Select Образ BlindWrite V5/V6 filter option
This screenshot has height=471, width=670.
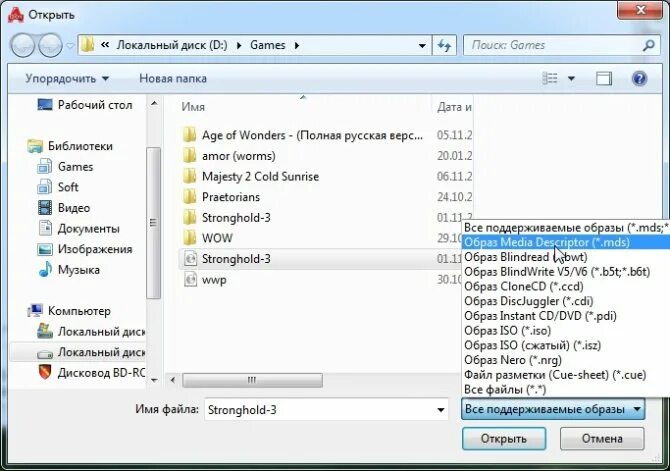566,272
